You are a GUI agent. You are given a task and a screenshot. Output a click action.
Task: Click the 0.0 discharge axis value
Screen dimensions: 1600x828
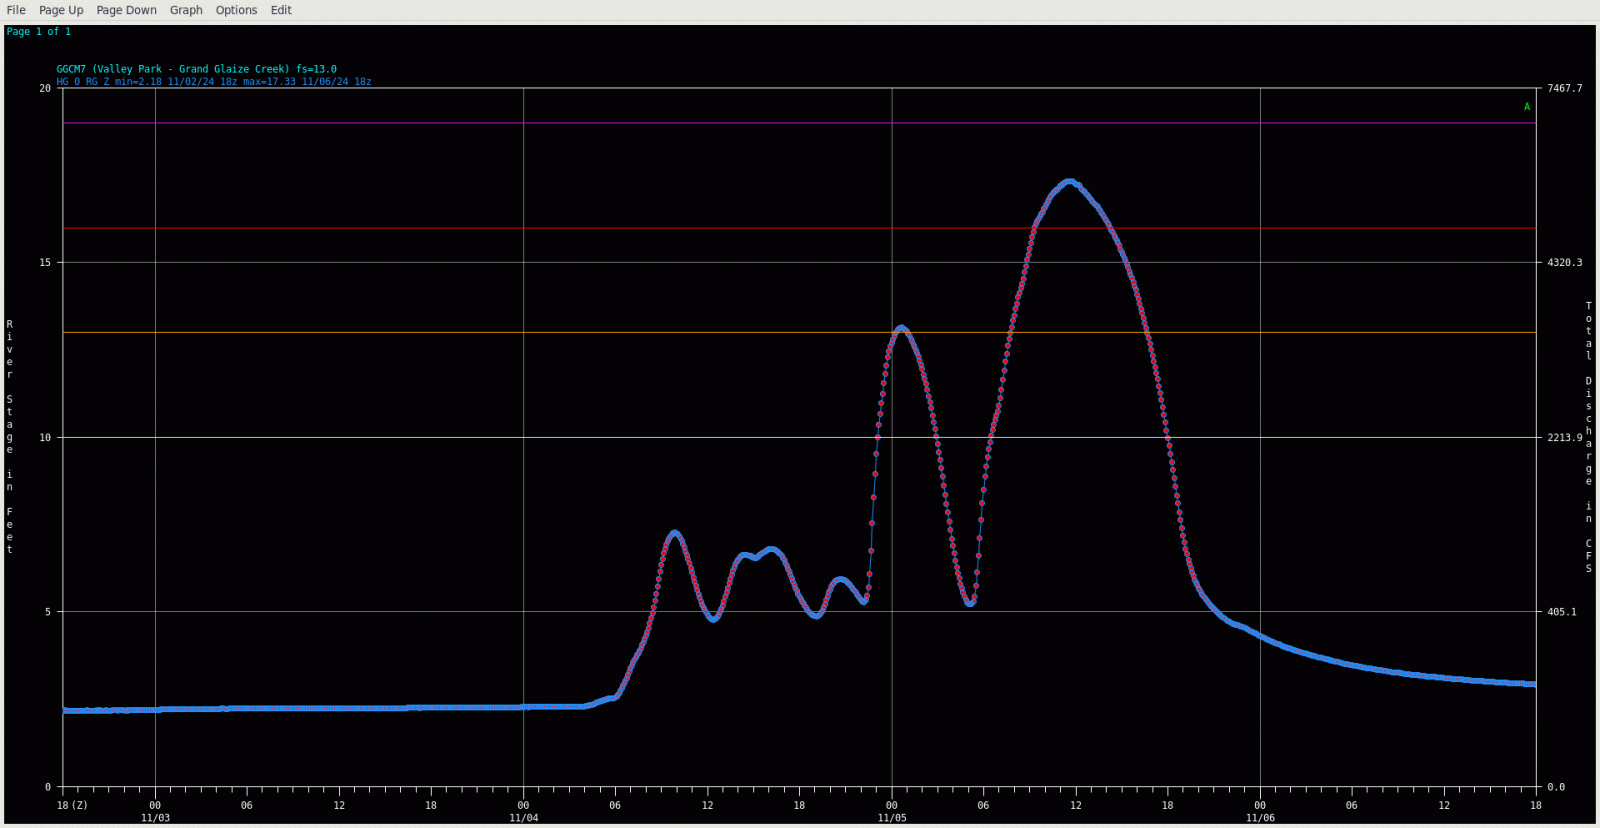pos(1556,787)
